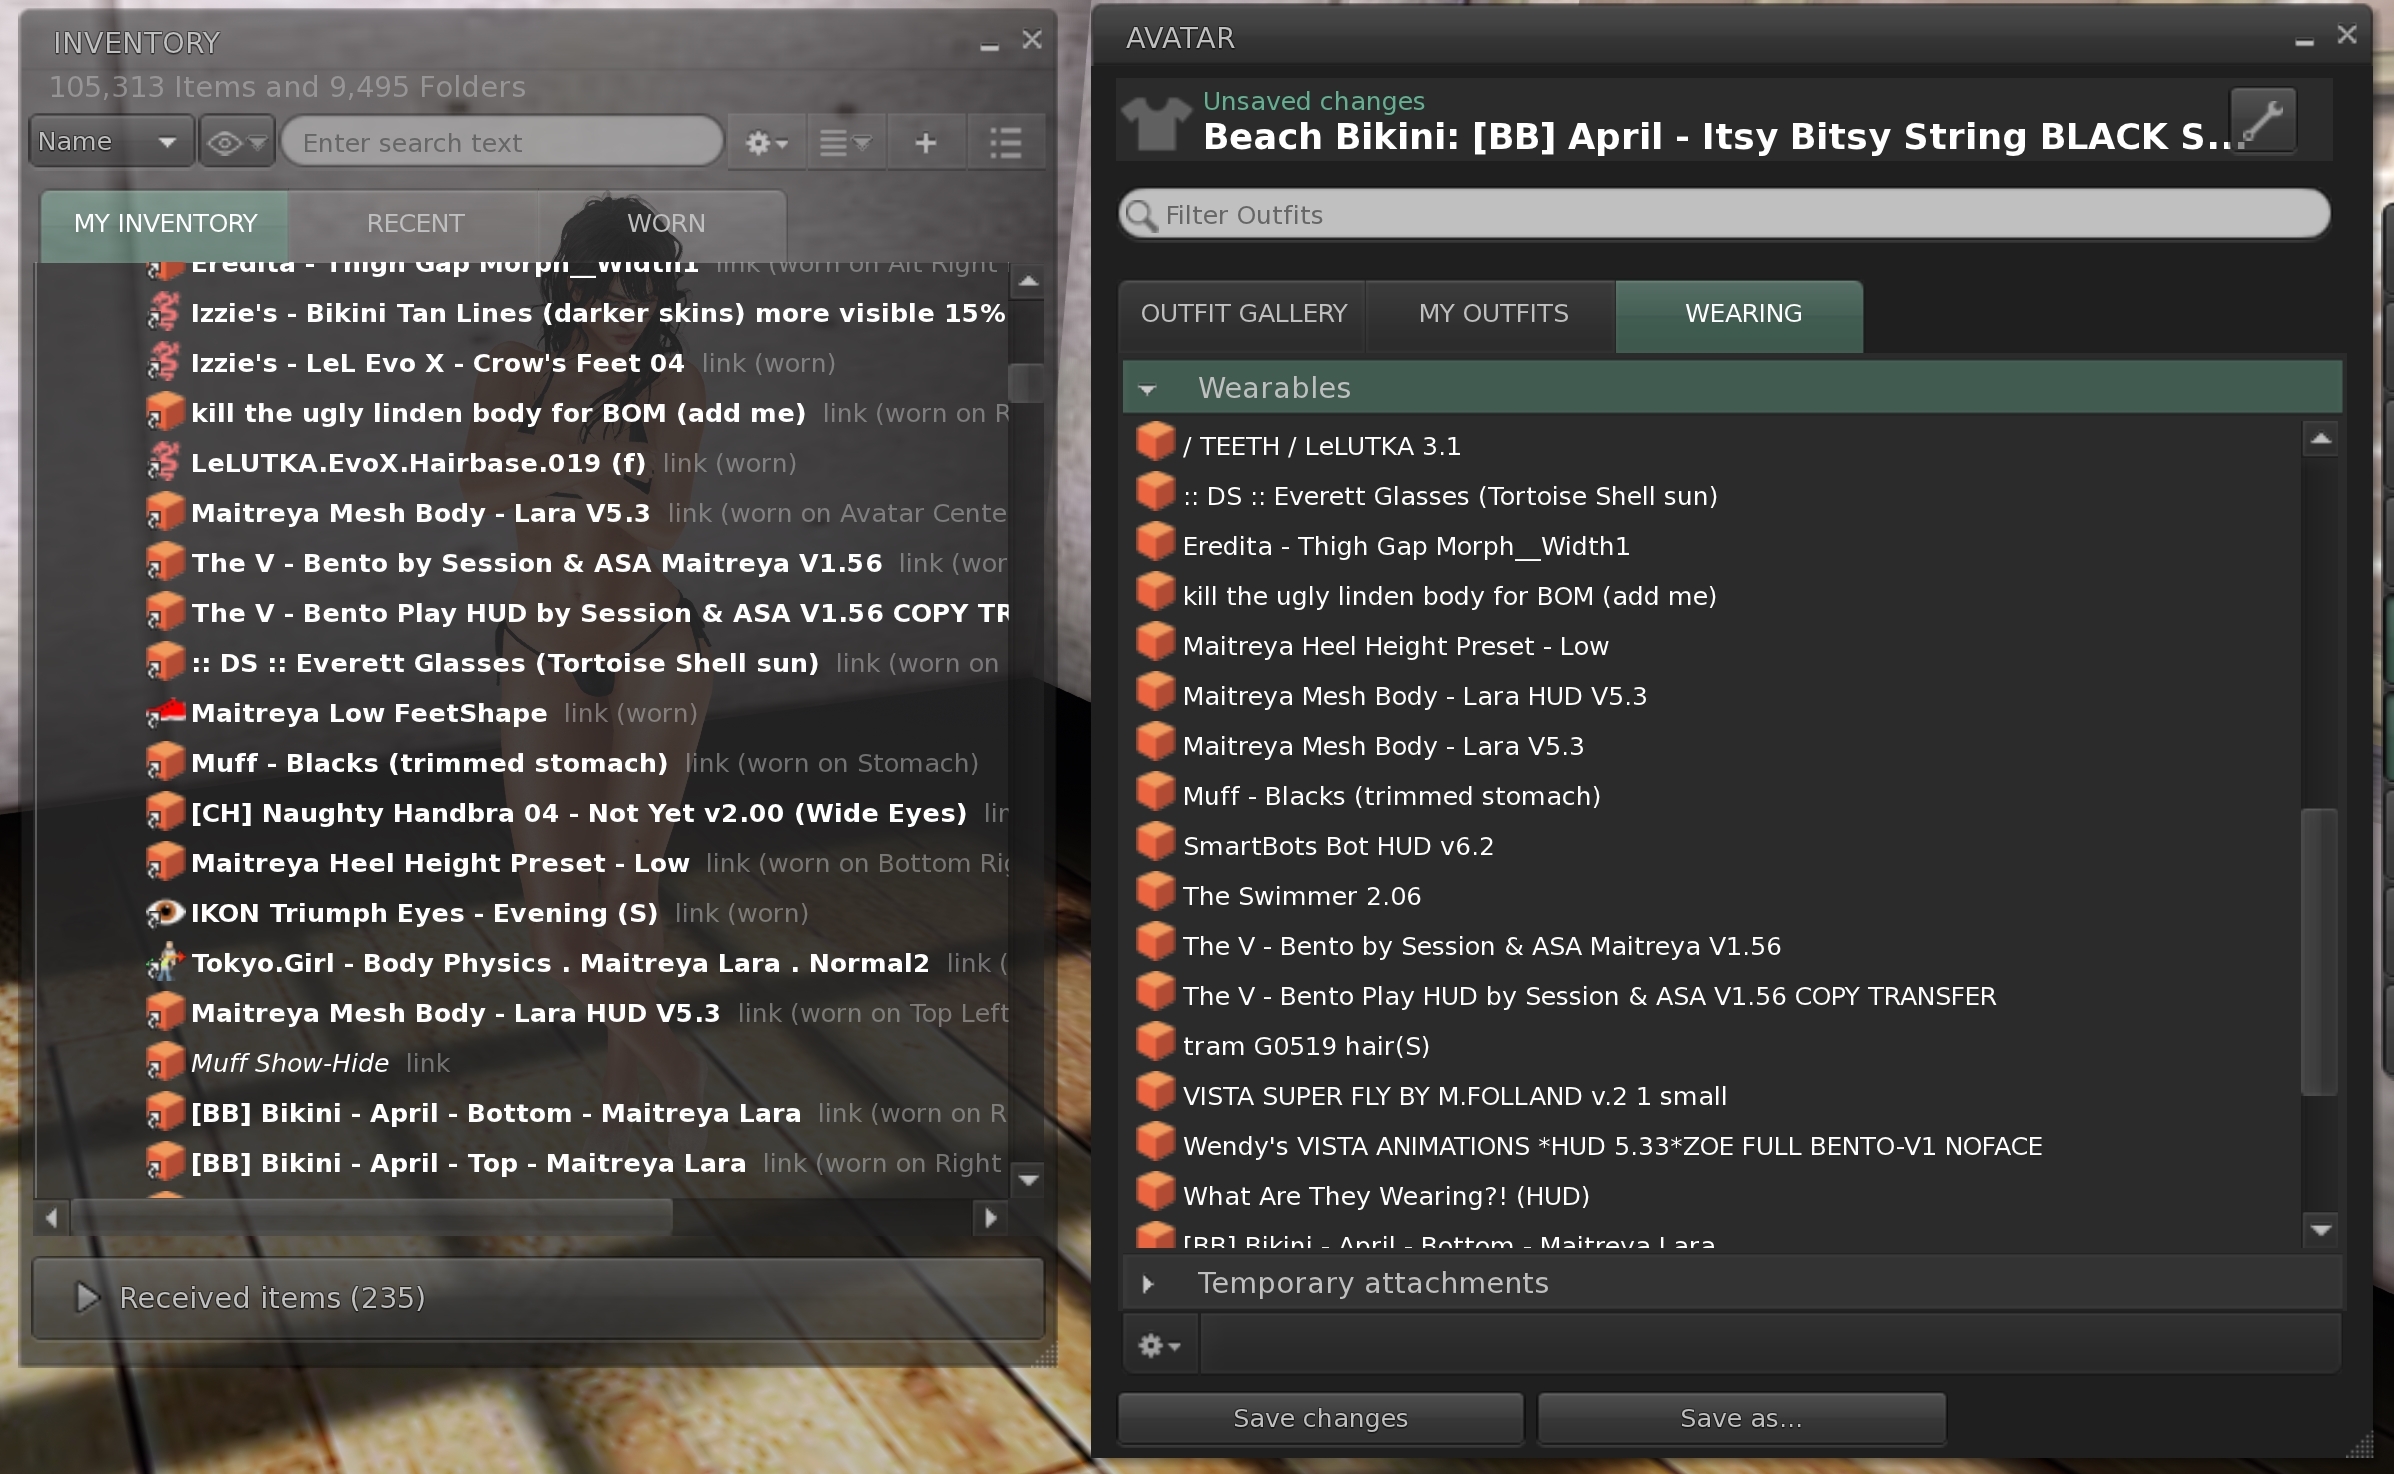Expand the Received items panel
This screenshot has height=1474, width=2394.
point(88,1297)
